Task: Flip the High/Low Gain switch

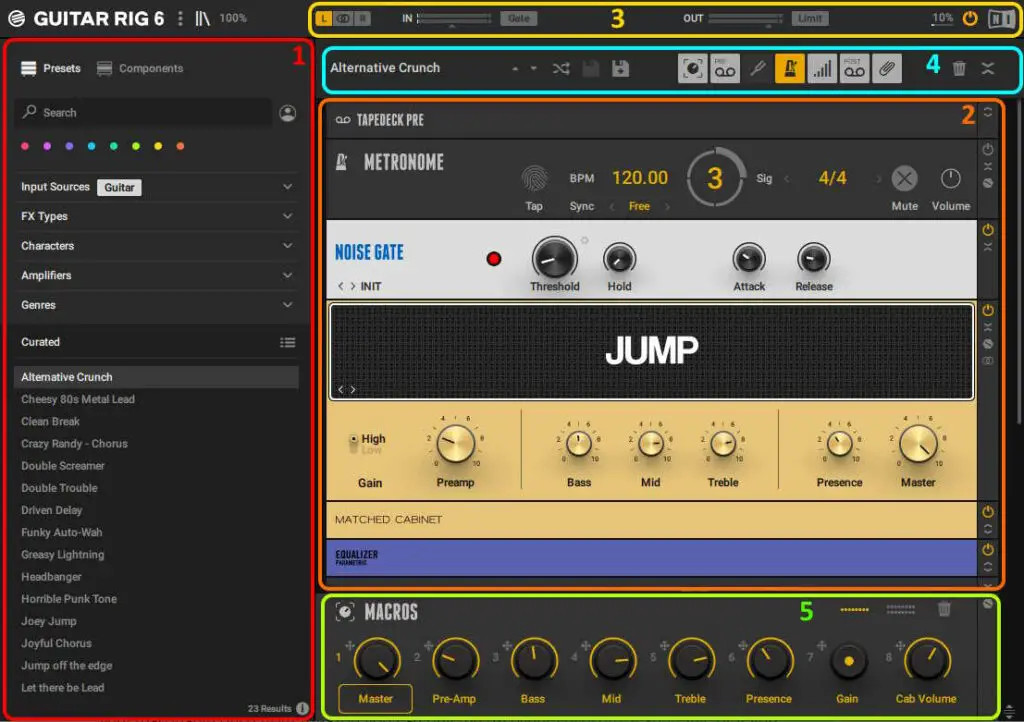Action: coord(355,444)
